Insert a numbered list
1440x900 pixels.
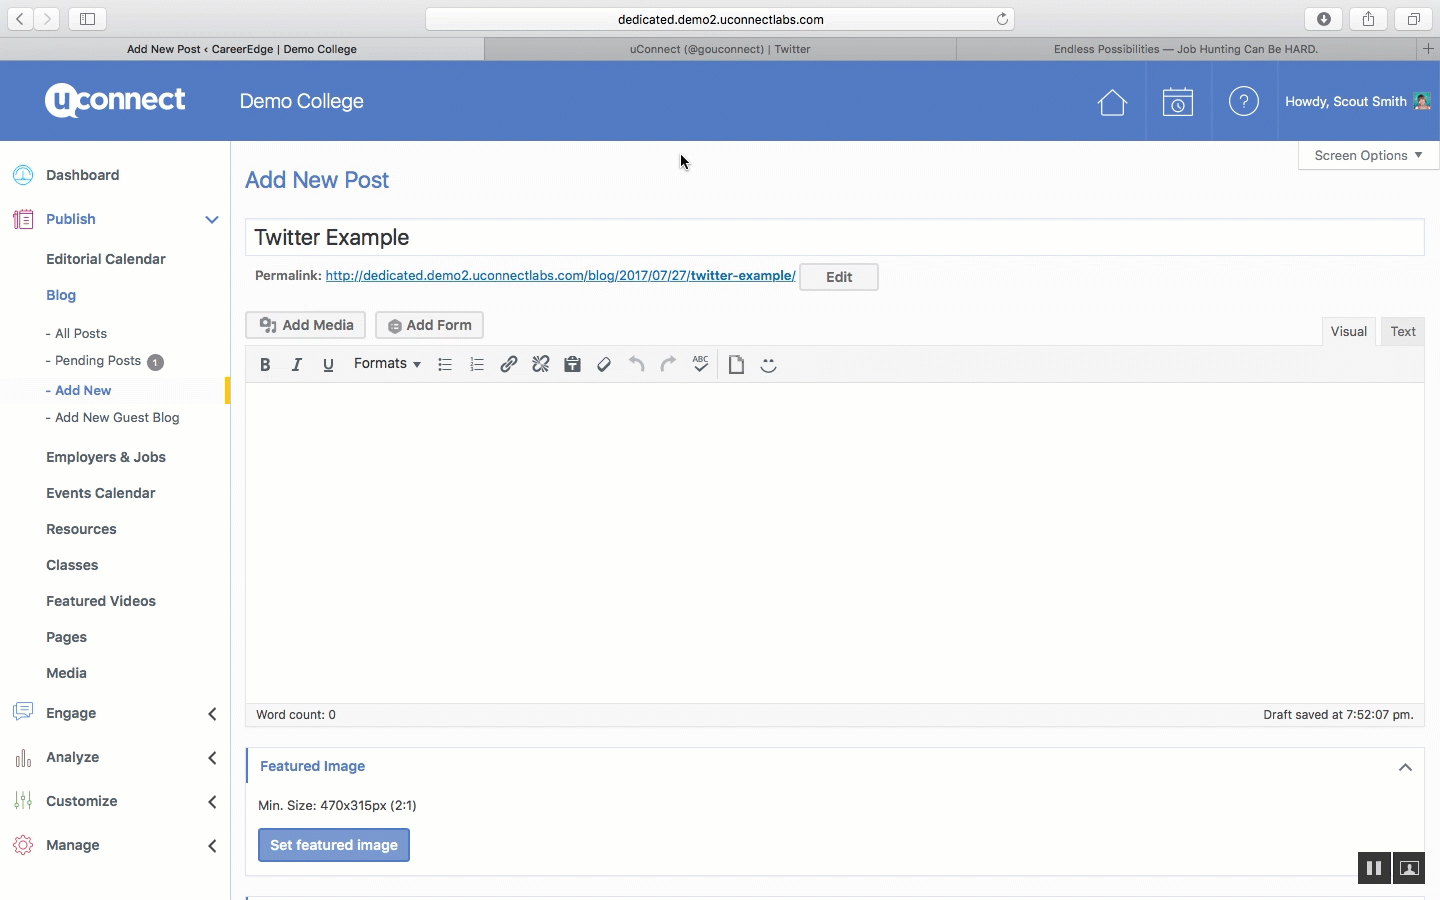pos(477,365)
